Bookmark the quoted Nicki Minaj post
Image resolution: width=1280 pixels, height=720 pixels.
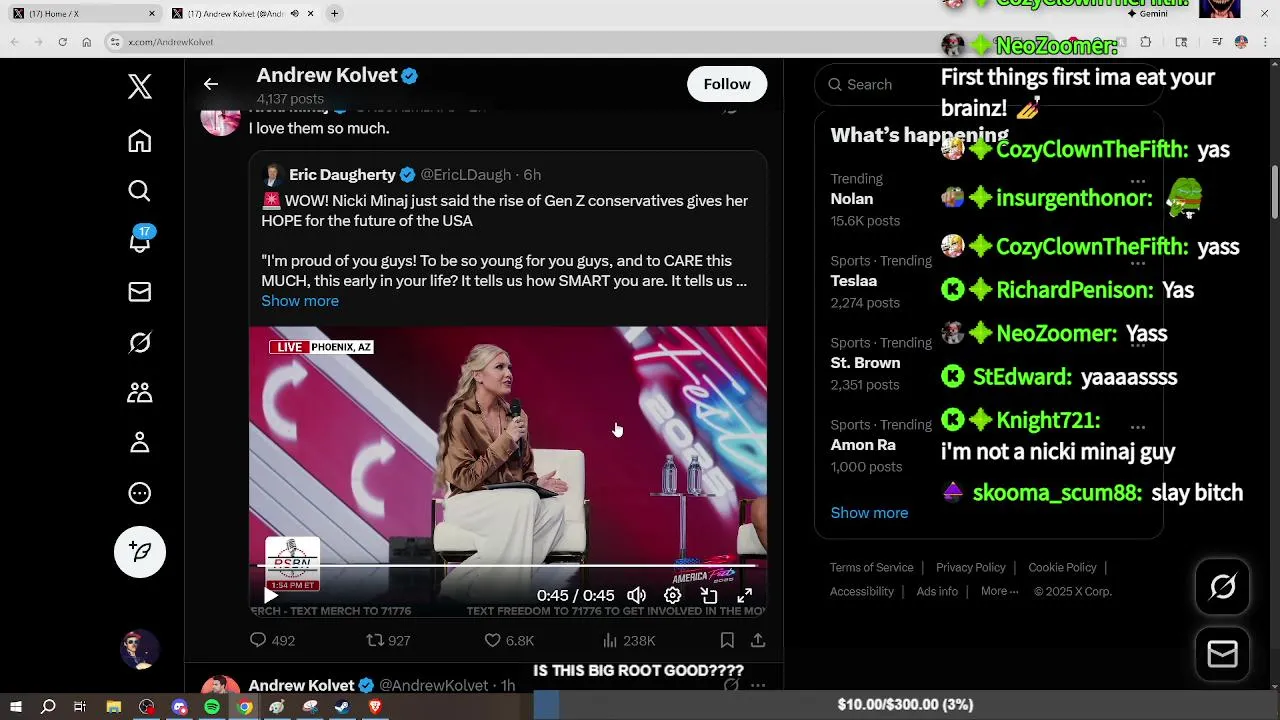coord(727,640)
